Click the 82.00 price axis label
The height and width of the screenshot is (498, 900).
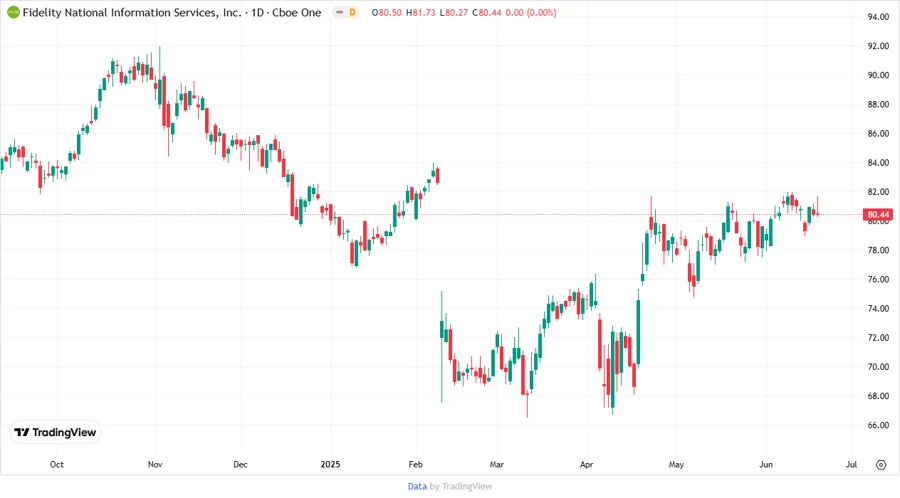878,192
